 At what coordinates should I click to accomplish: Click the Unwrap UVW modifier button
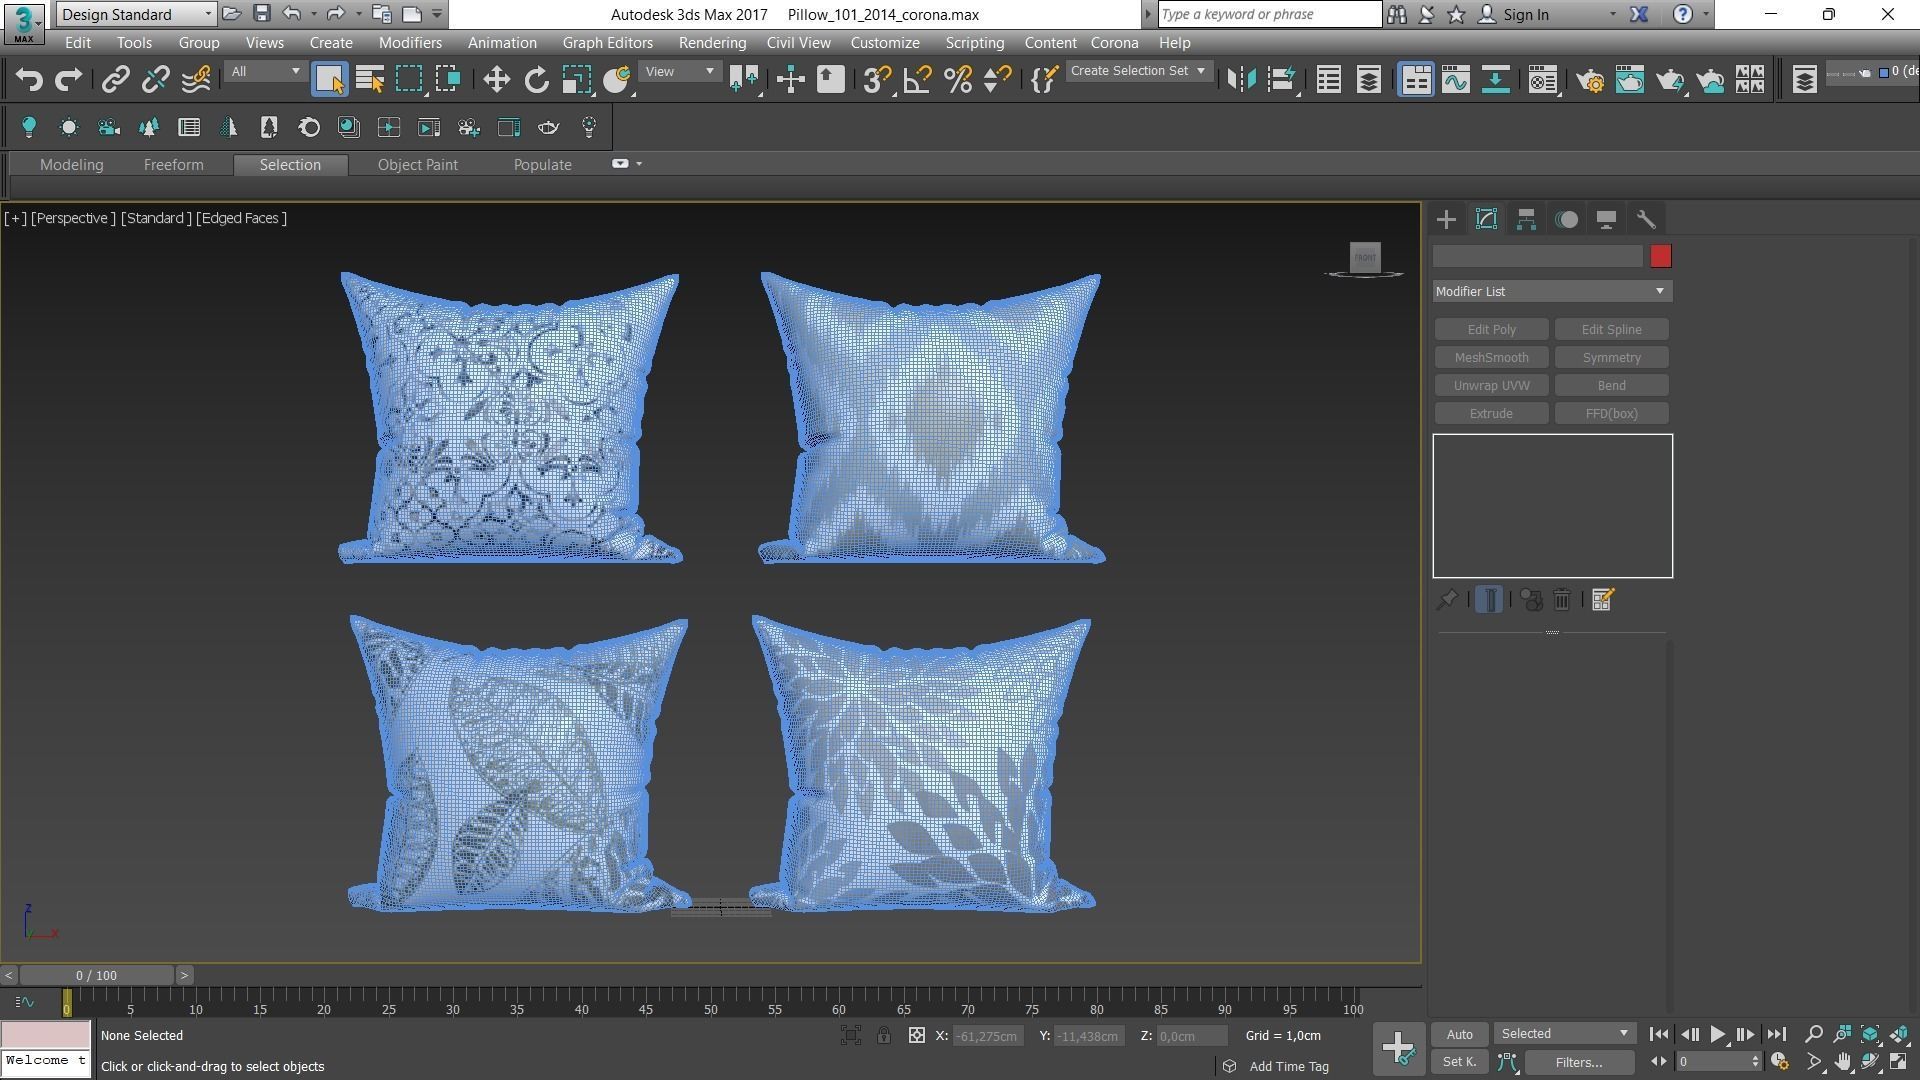click(1491, 386)
